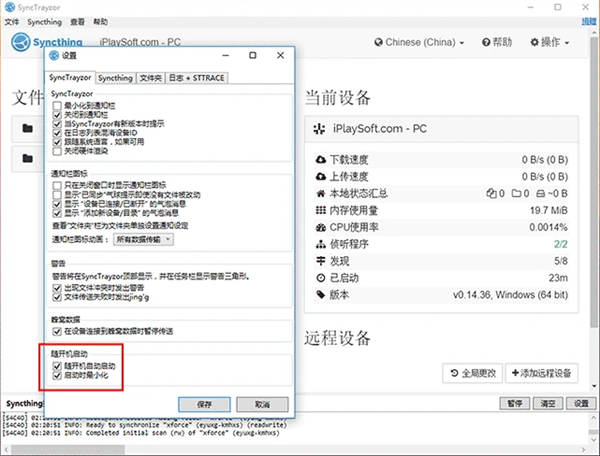Click the first folder icon behind the dialog

pos(28,128)
